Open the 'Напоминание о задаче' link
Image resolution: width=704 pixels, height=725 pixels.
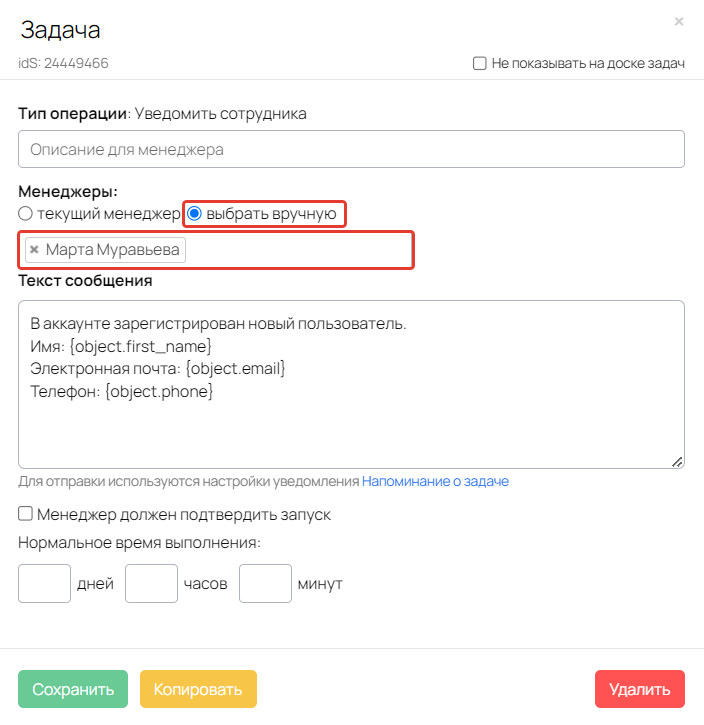pyautogui.click(x=435, y=481)
